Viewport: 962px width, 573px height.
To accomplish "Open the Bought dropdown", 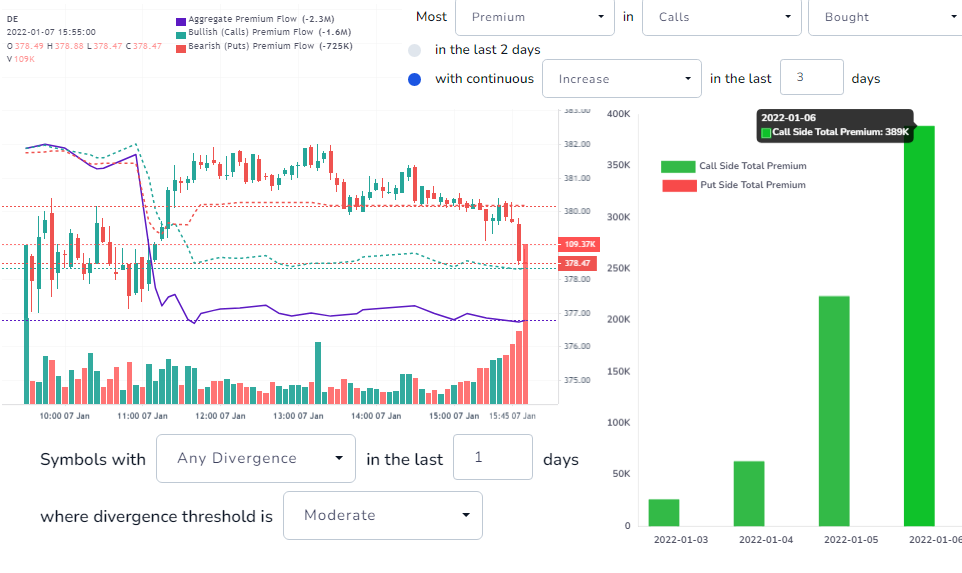I will click(x=887, y=17).
